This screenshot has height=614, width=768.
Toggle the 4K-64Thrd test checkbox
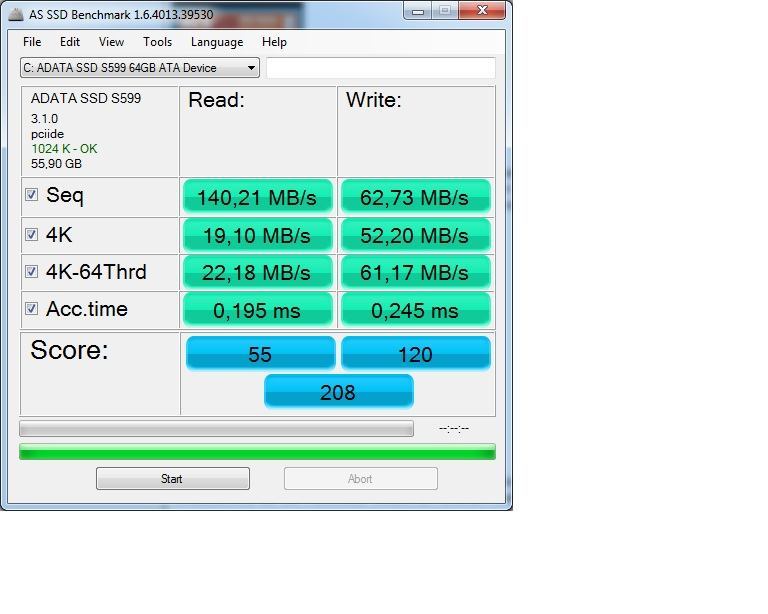31,271
